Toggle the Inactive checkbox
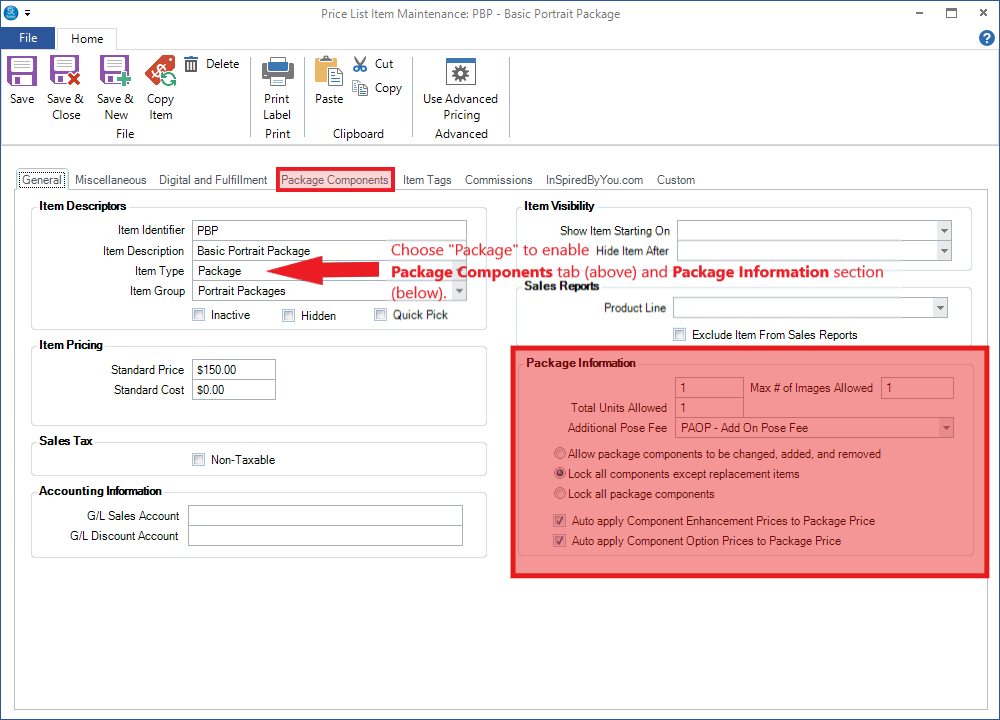 (200, 315)
